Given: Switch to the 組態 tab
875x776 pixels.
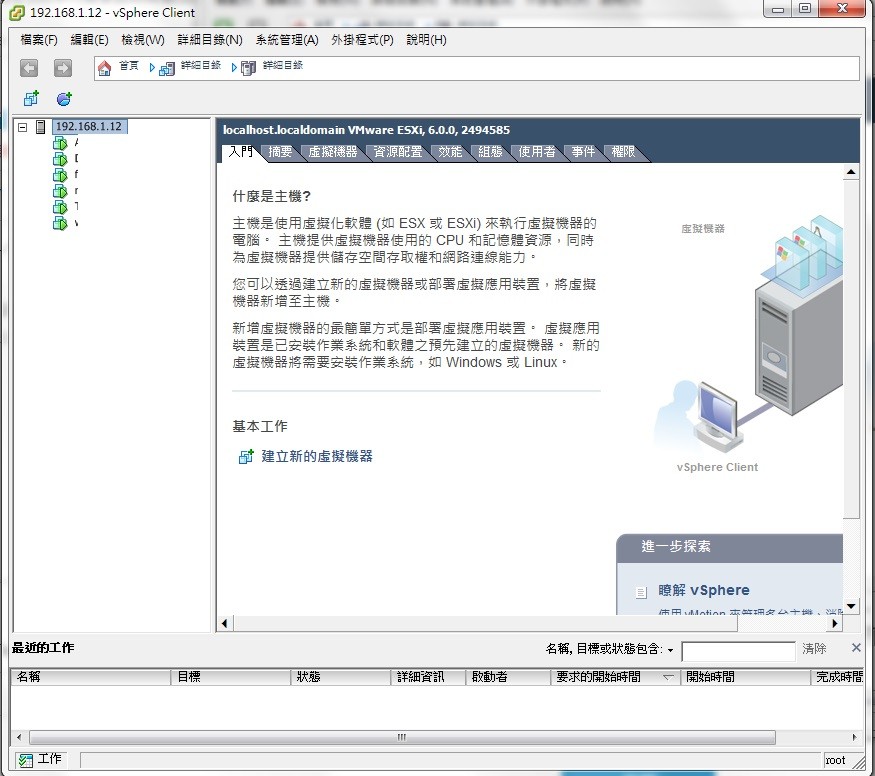Looking at the screenshot, I should pyautogui.click(x=490, y=152).
